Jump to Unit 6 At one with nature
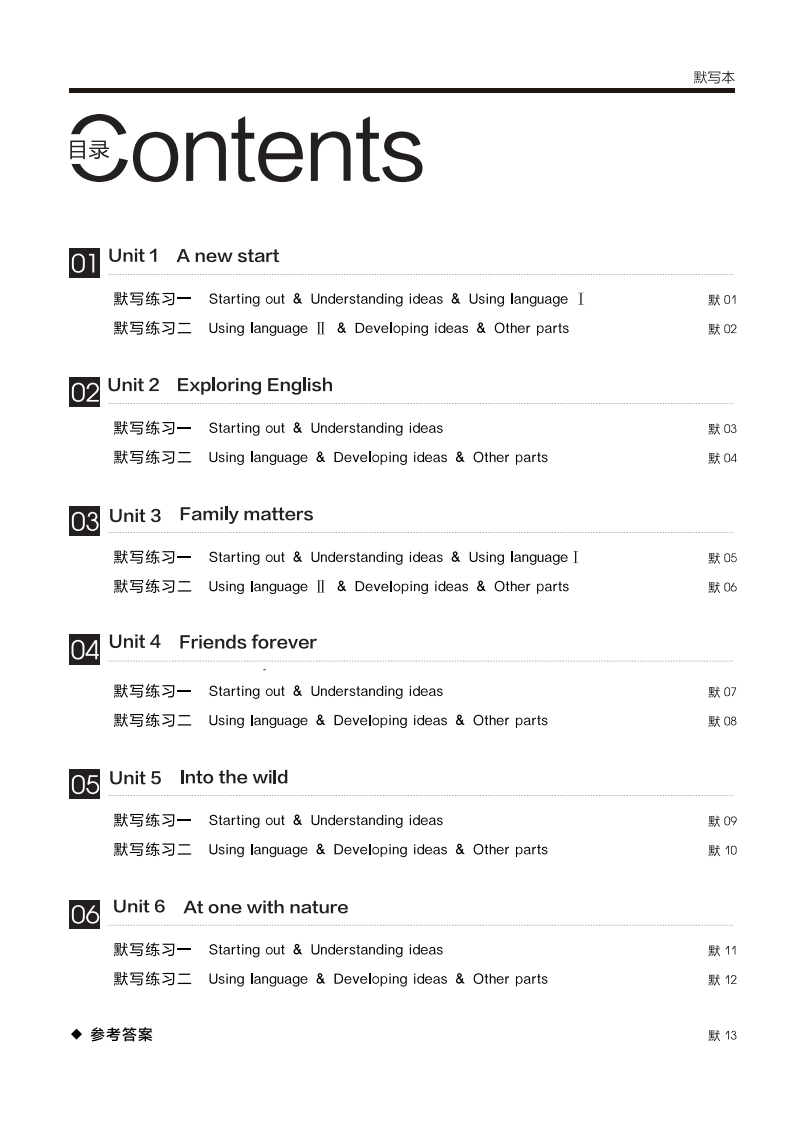 (230, 907)
